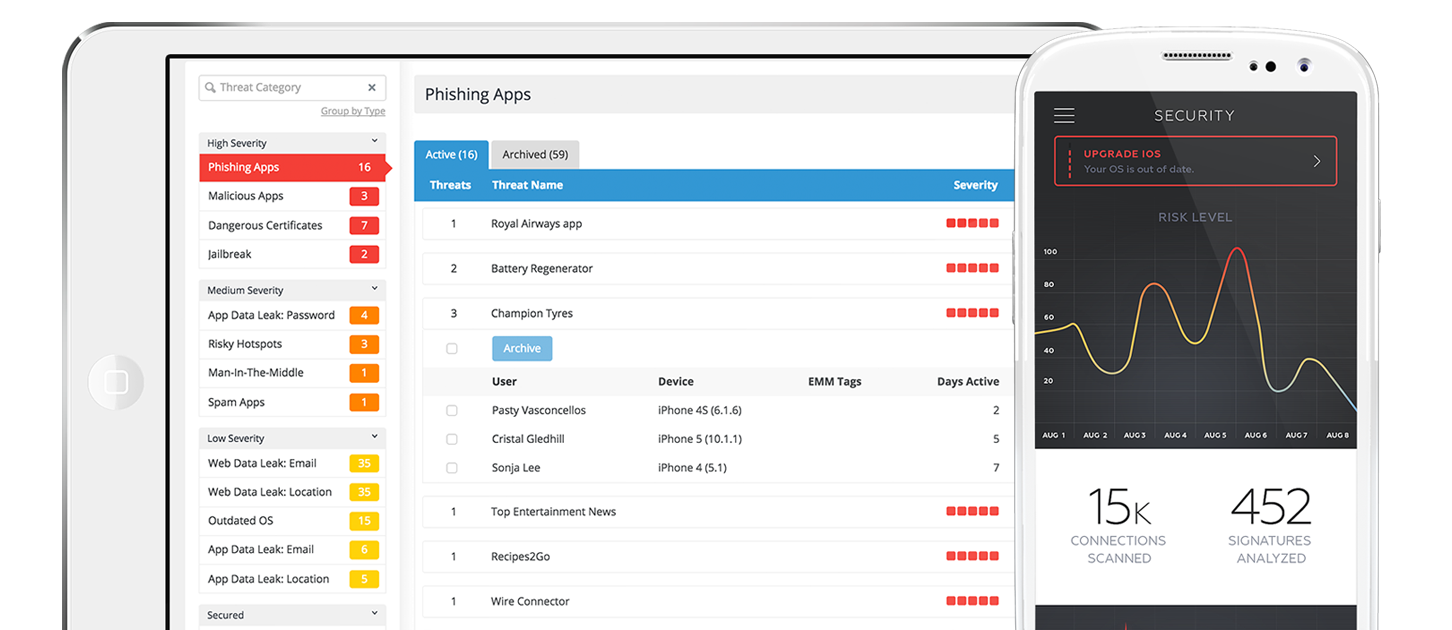This screenshot has width=1452, height=630.
Task: Check the box for Cristal Gledhill
Action: [x=452, y=440]
